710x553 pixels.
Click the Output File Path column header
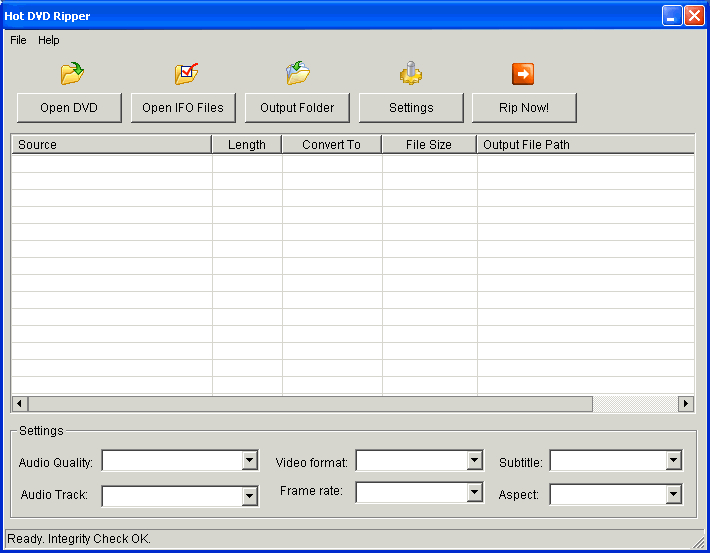[585, 144]
